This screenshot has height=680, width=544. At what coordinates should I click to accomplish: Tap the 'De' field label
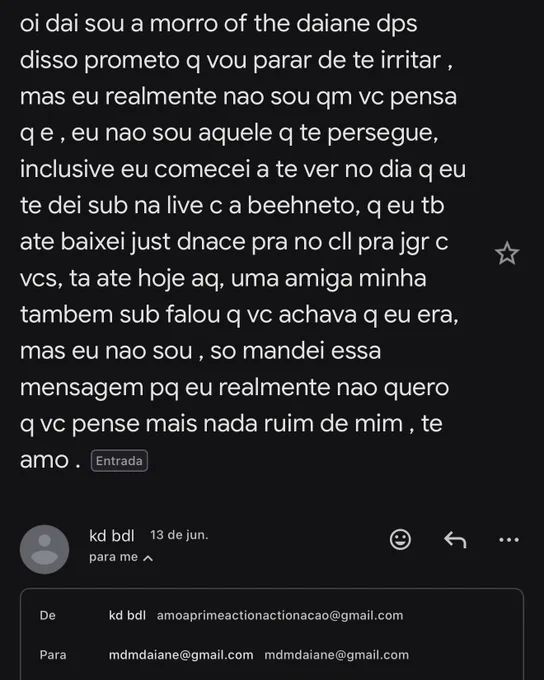(x=48, y=615)
